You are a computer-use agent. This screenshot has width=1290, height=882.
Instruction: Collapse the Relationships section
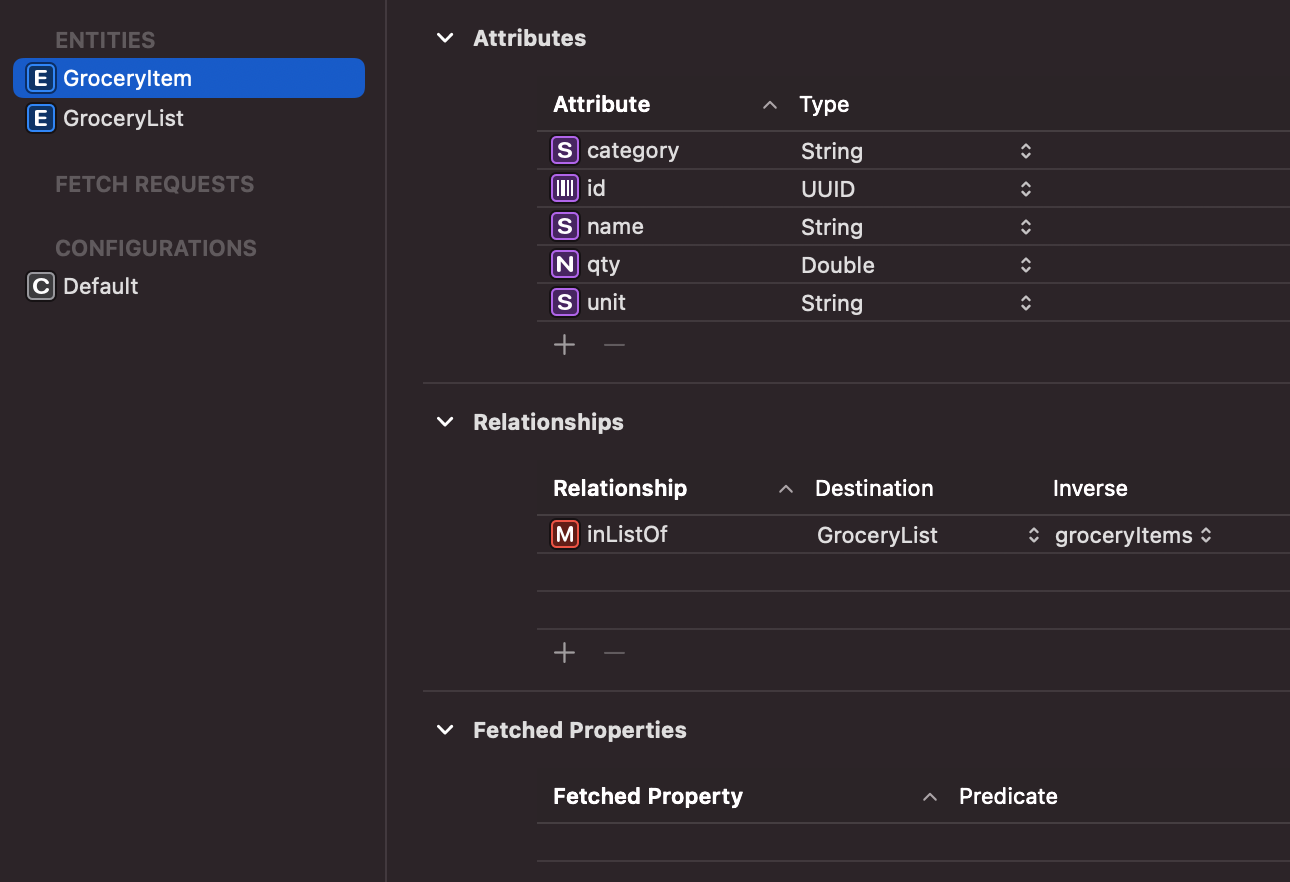tap(445, 422)
